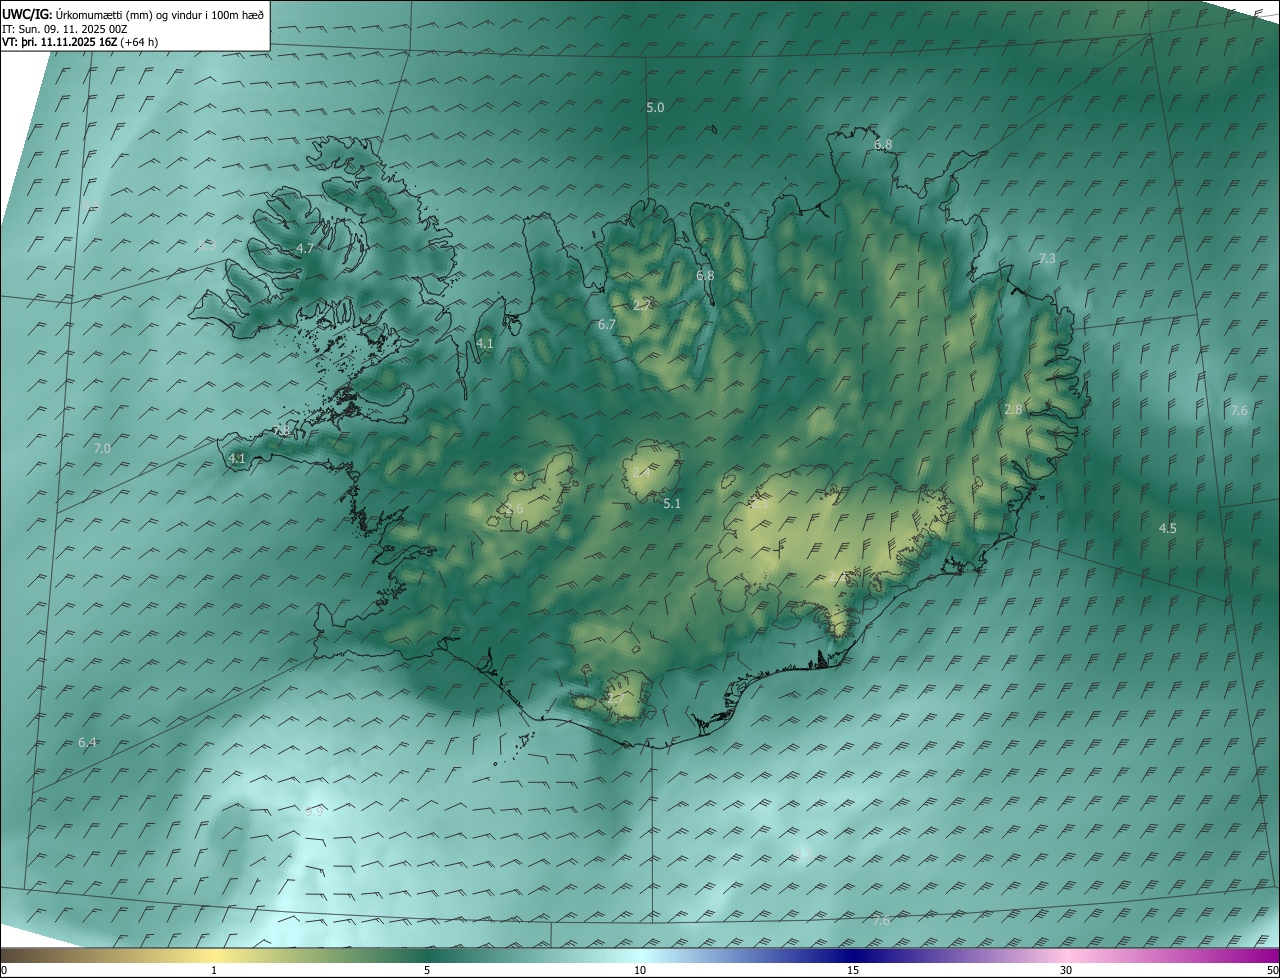This screenshot has height=978, width=1280.
Task: Click the 1 tick label on the color scale
Action: point(214,971)
